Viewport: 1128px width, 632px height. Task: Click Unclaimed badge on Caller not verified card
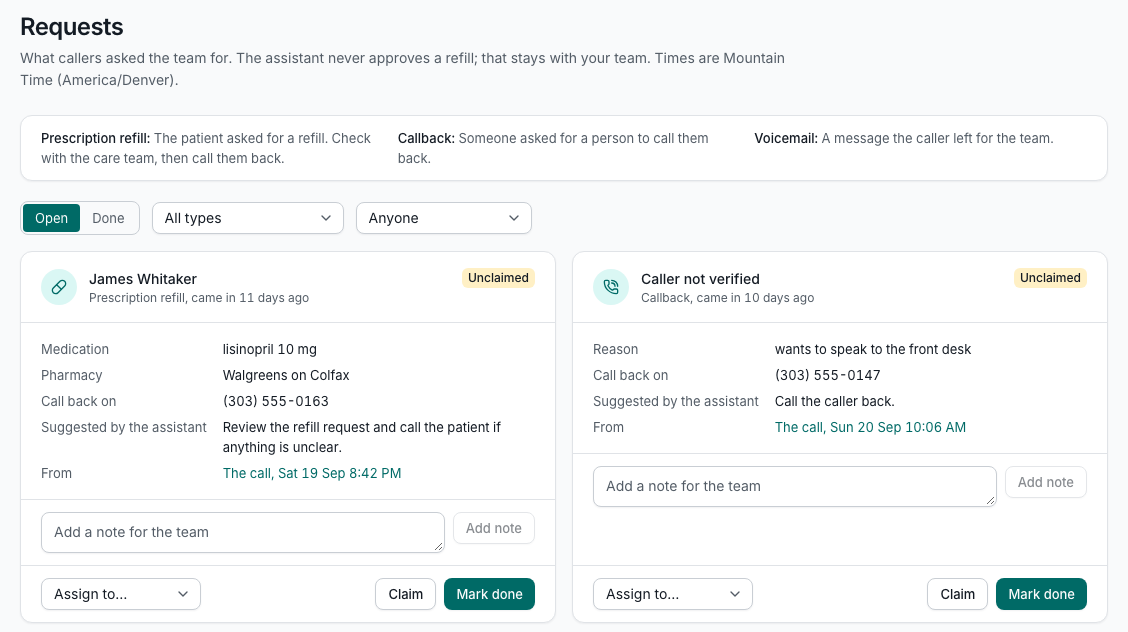point(1050,278)
